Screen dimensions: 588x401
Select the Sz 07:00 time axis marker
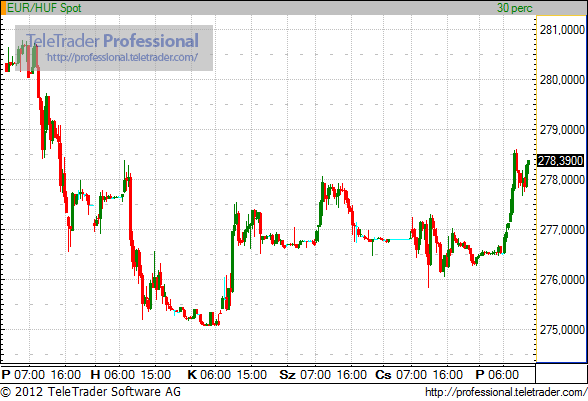point(305,374)
